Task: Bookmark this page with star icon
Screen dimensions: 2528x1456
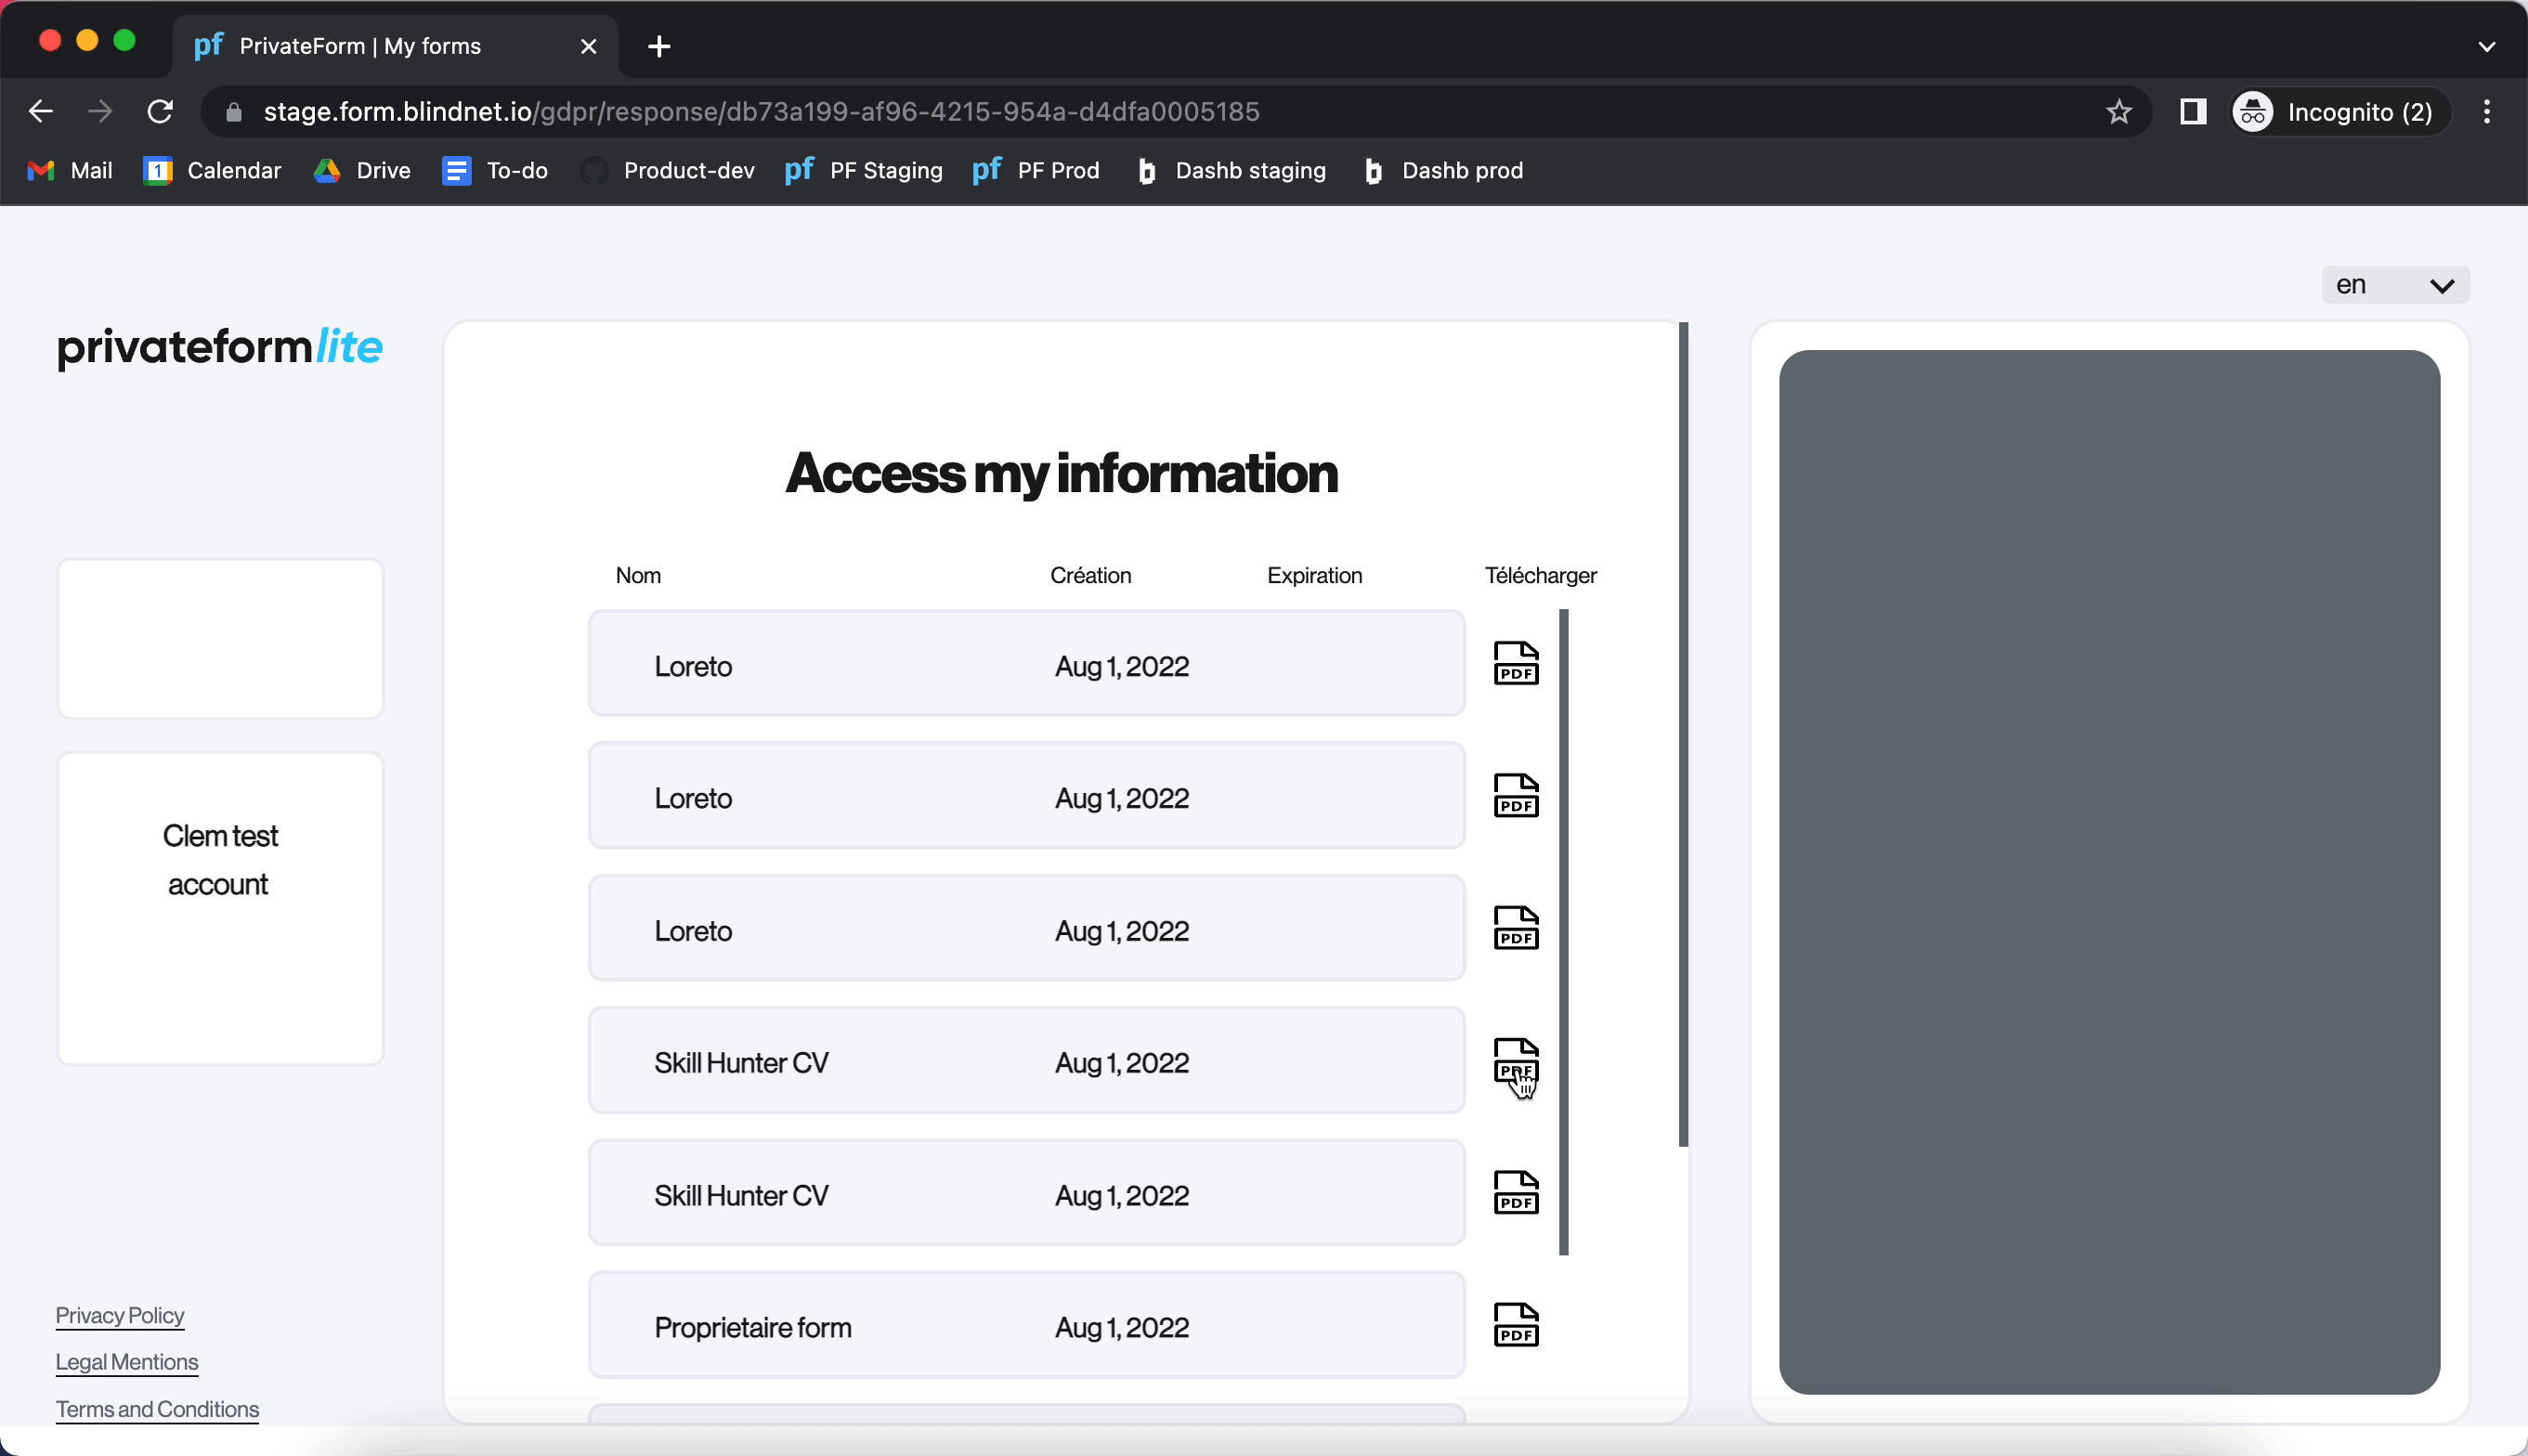Action: [2118, 112]
